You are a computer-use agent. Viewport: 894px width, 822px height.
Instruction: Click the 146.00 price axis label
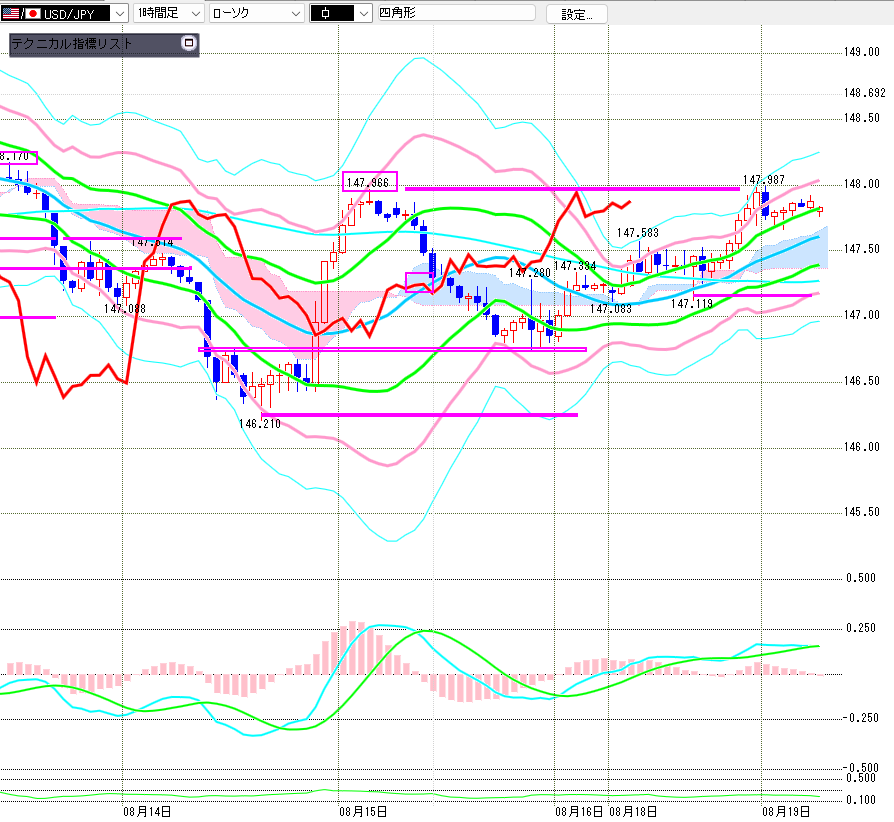click(x=862, y=447)
